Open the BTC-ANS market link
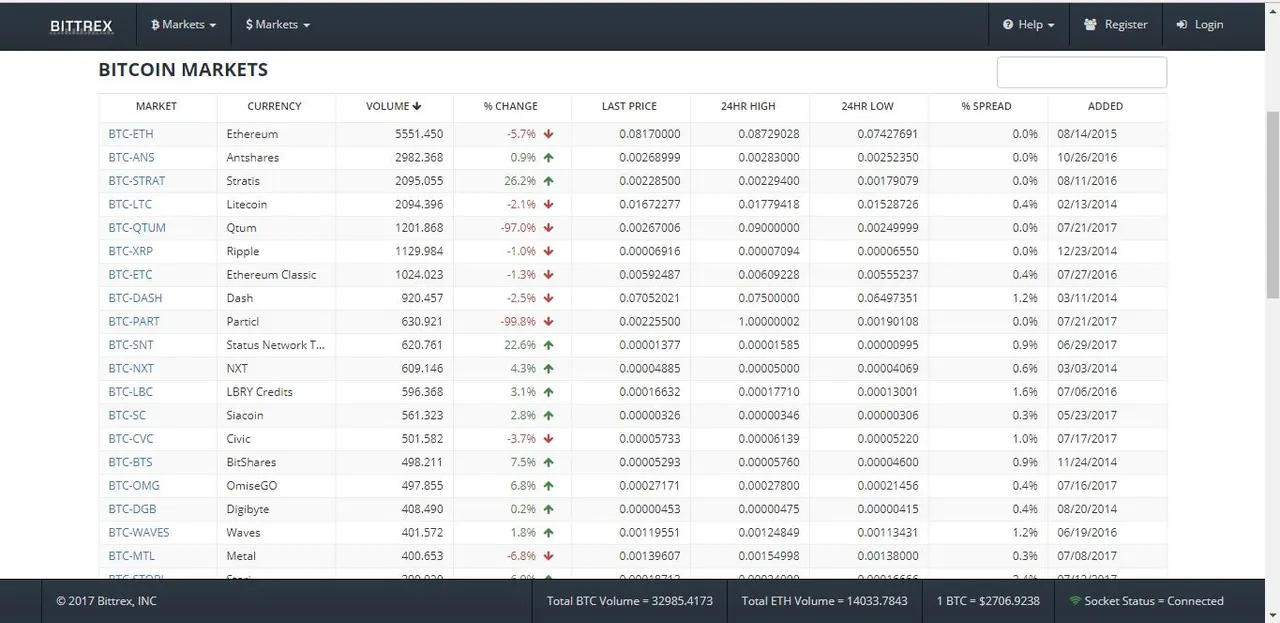 click(131, 158)
